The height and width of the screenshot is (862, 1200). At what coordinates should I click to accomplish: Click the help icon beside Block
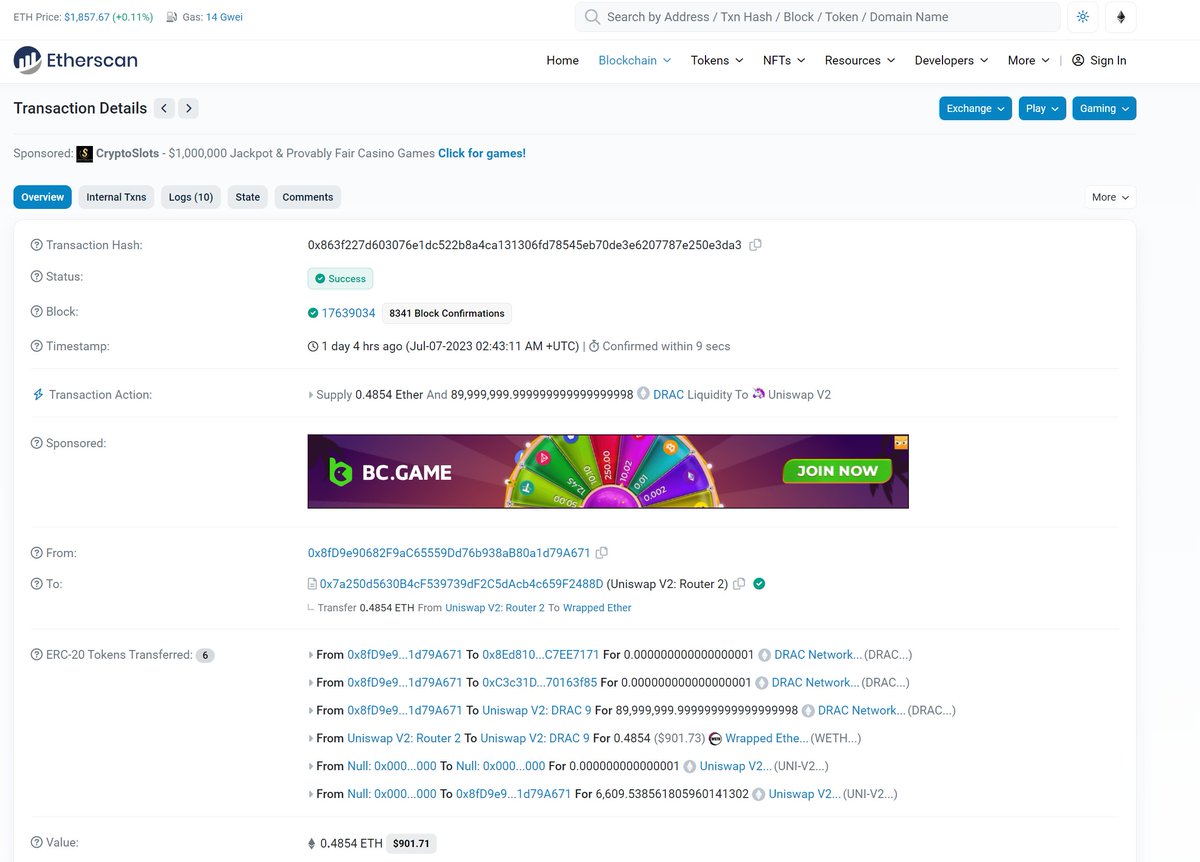(37, 312)
